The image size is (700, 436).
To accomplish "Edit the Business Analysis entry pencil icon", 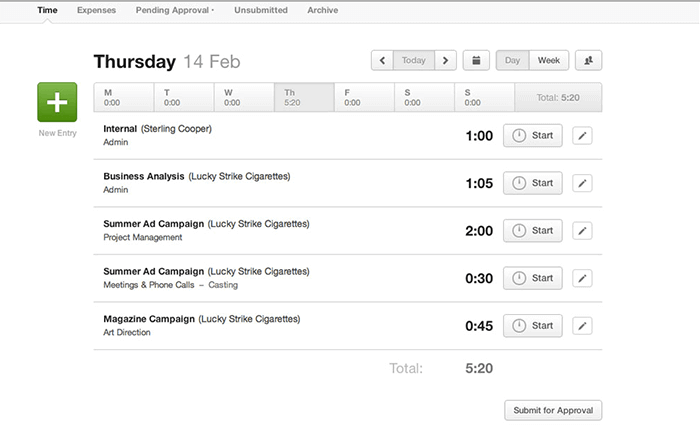I will 583,183.
